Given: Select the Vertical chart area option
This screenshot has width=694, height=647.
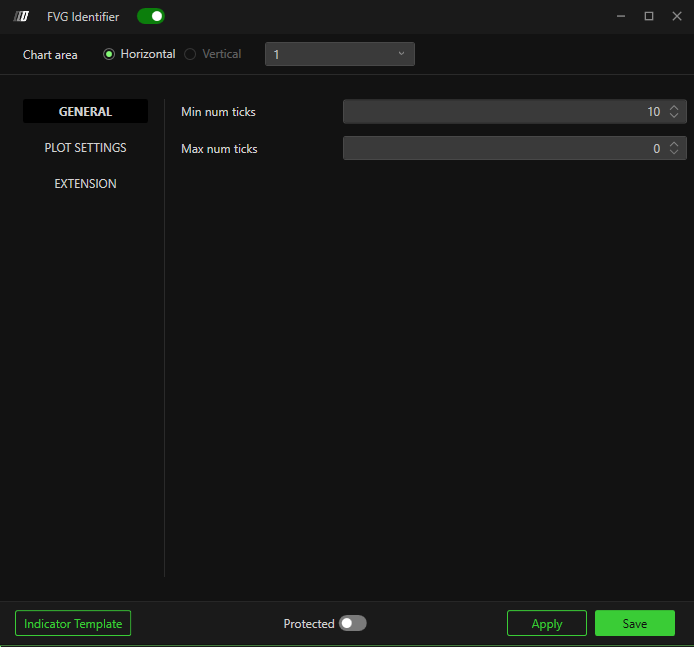Looking at the screenshot, I should (190, 54).
